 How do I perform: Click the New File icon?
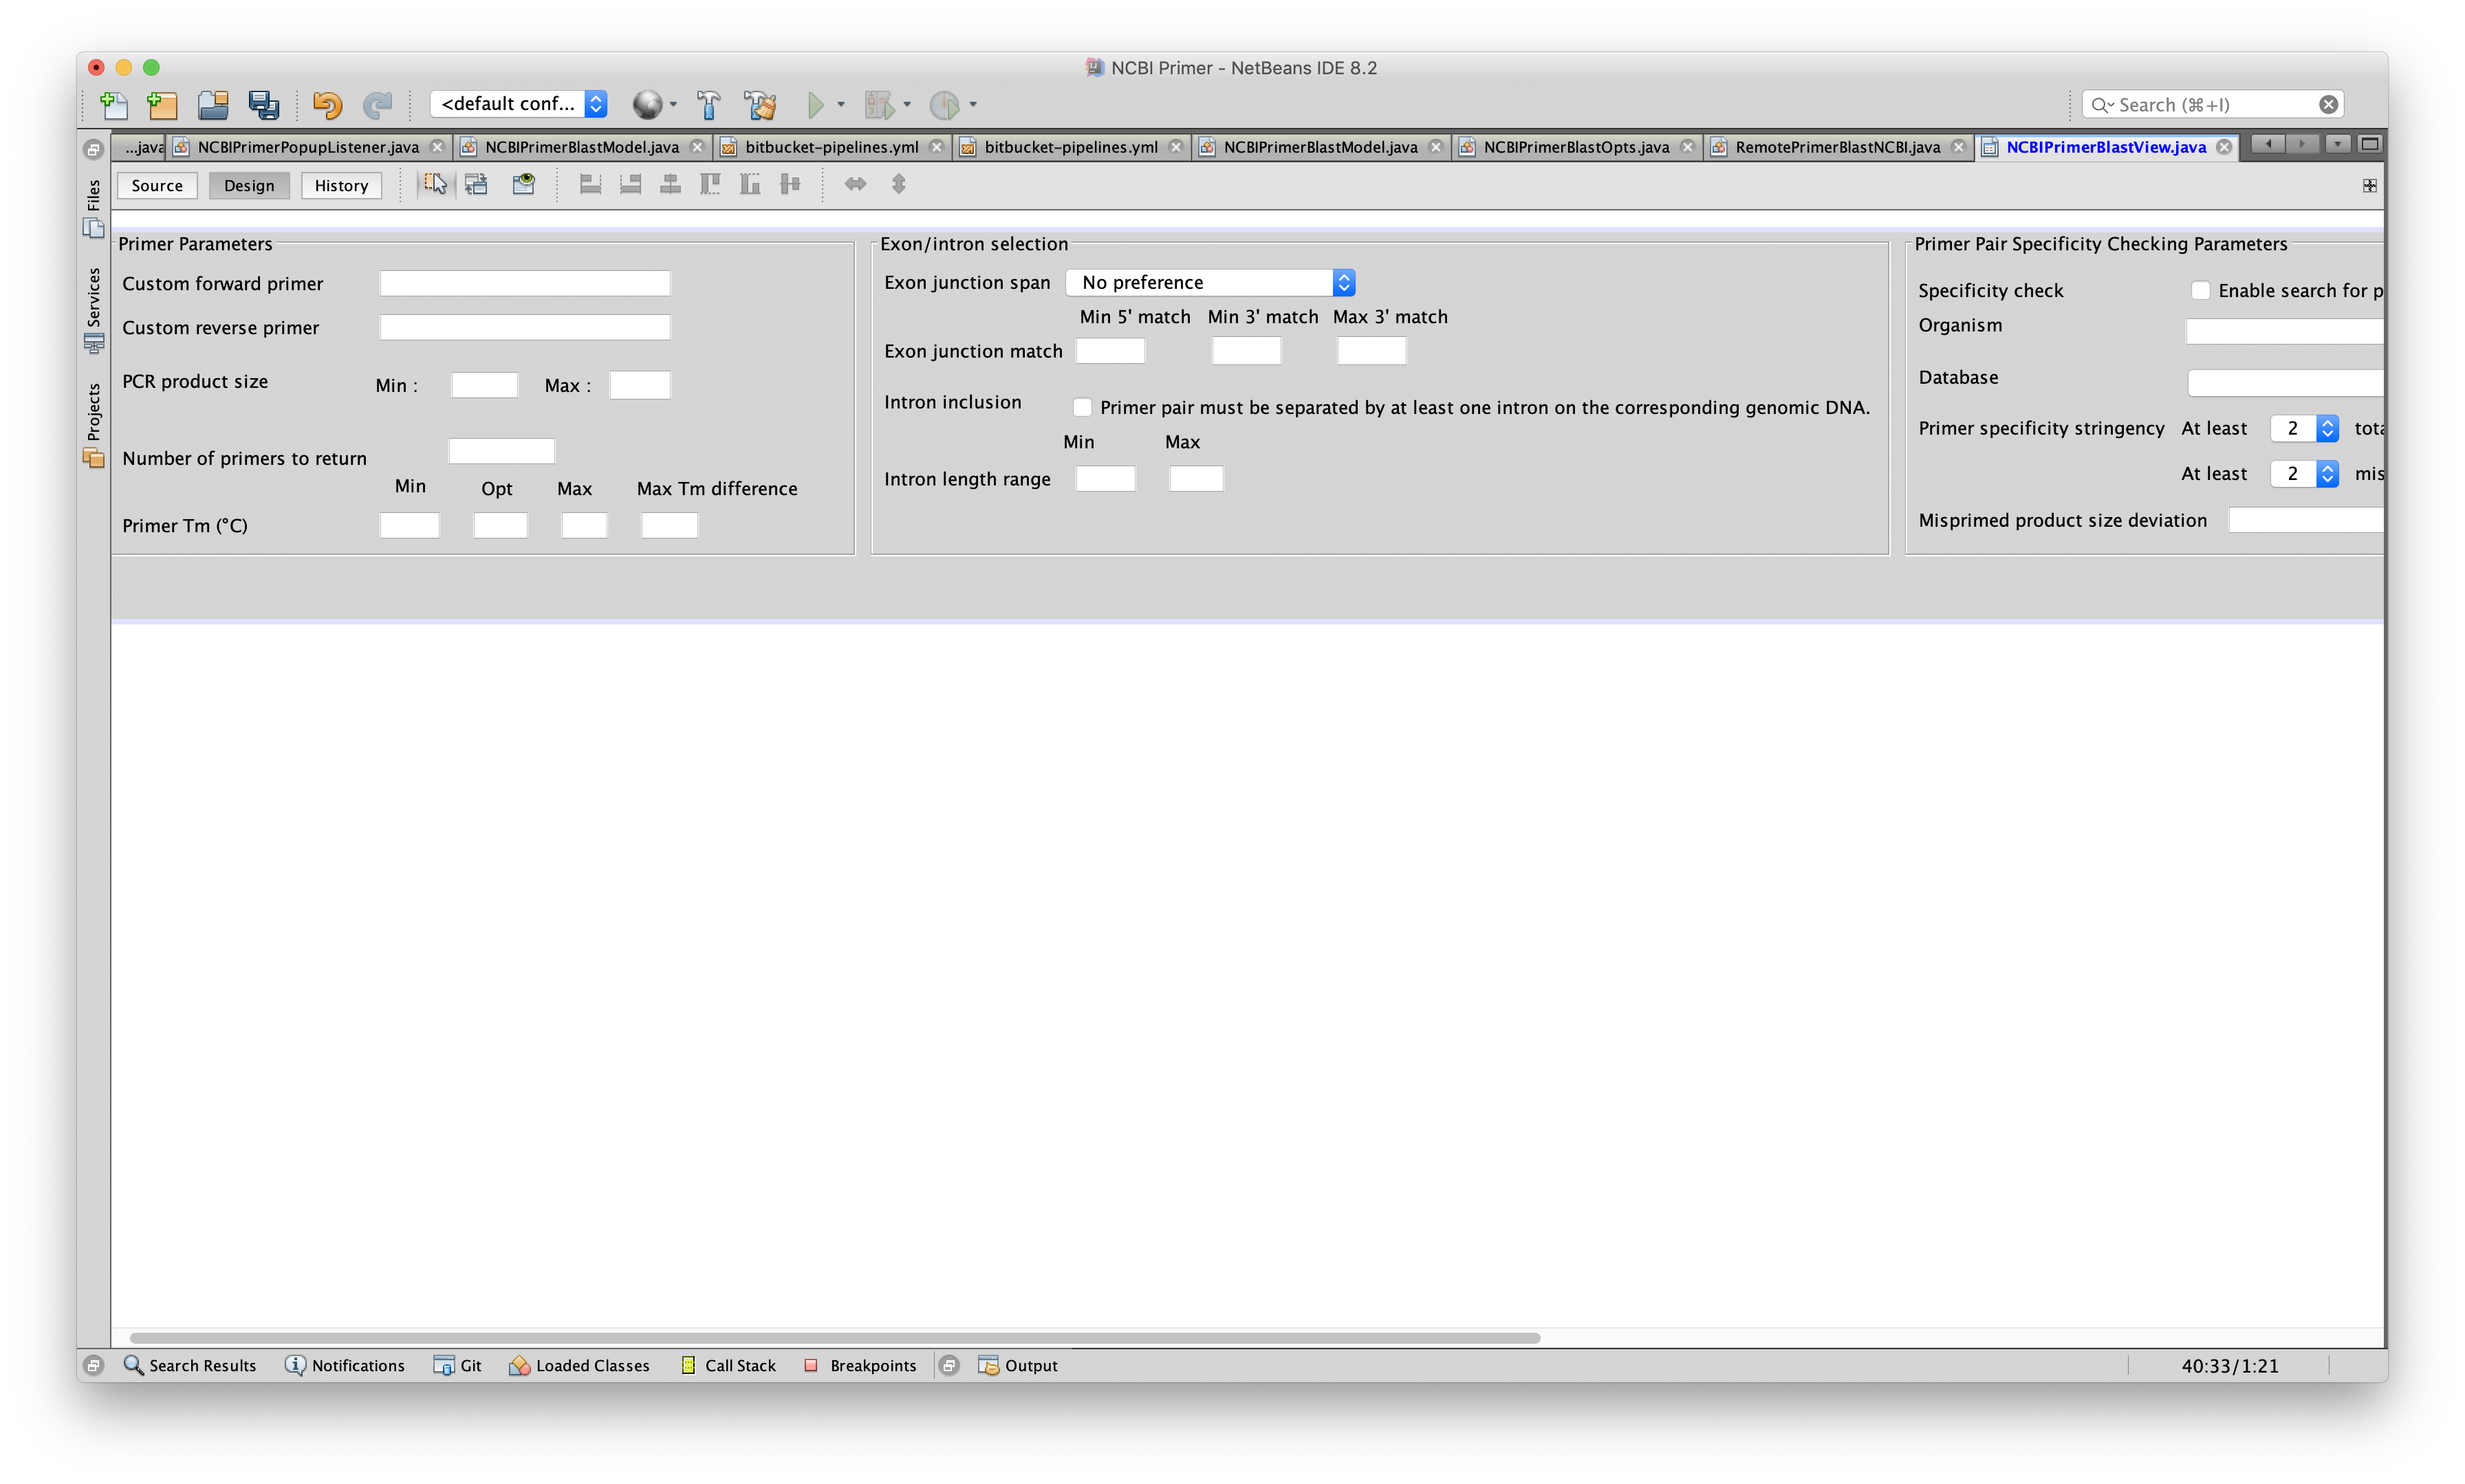[114, 104]
